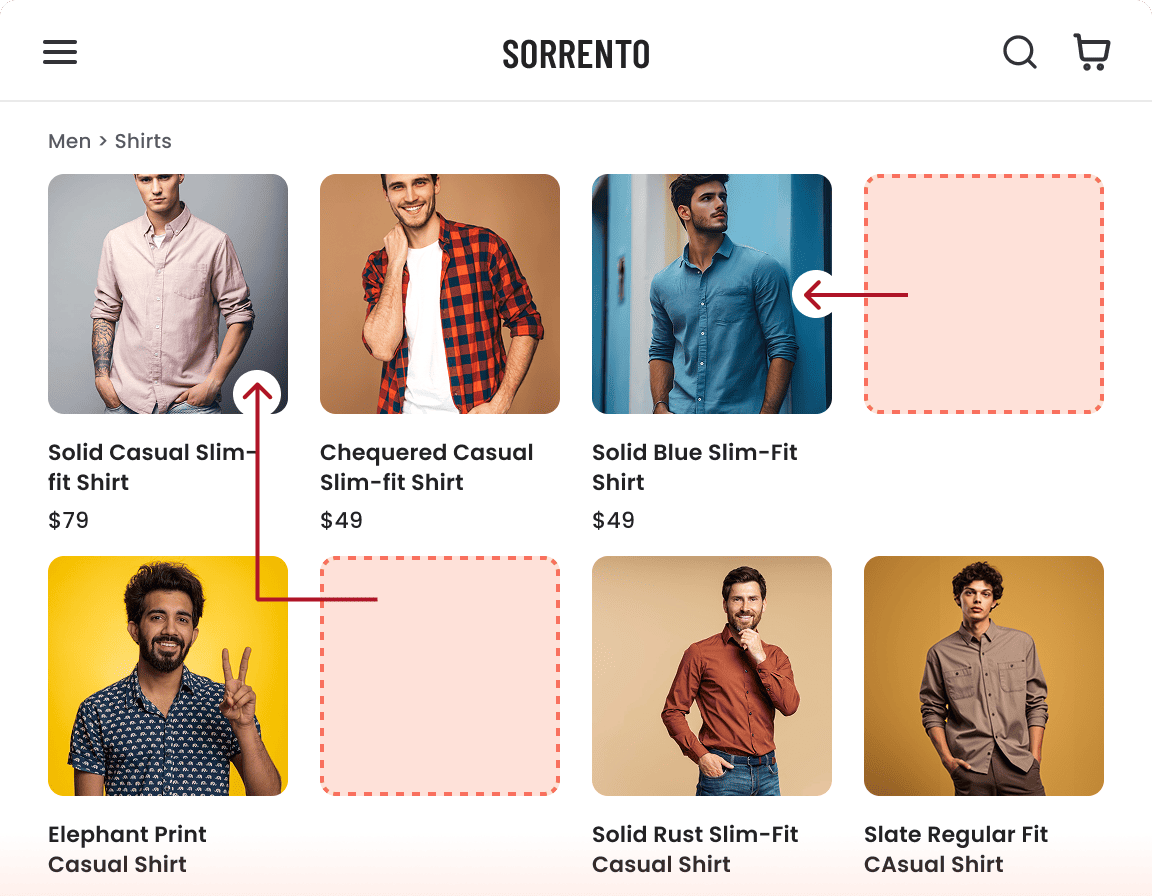Open Slate Regular Fit Casual Shirt photo
The image size is (1152, 896).
[984, 676]
